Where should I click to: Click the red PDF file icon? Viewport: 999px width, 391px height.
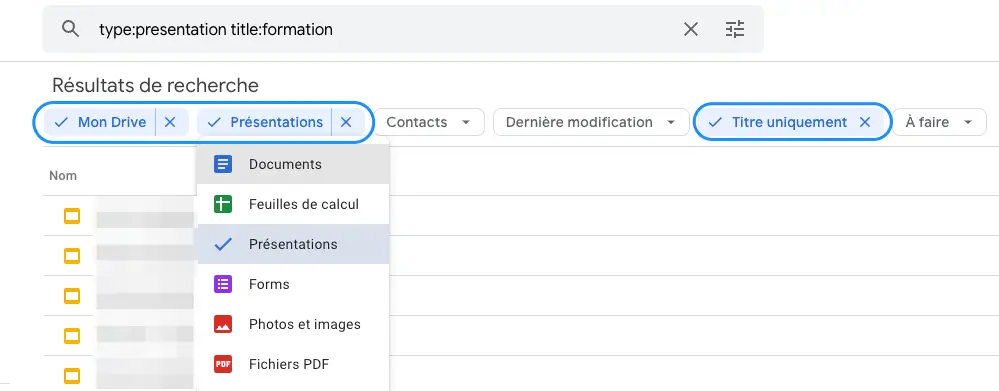coord(222,365)
